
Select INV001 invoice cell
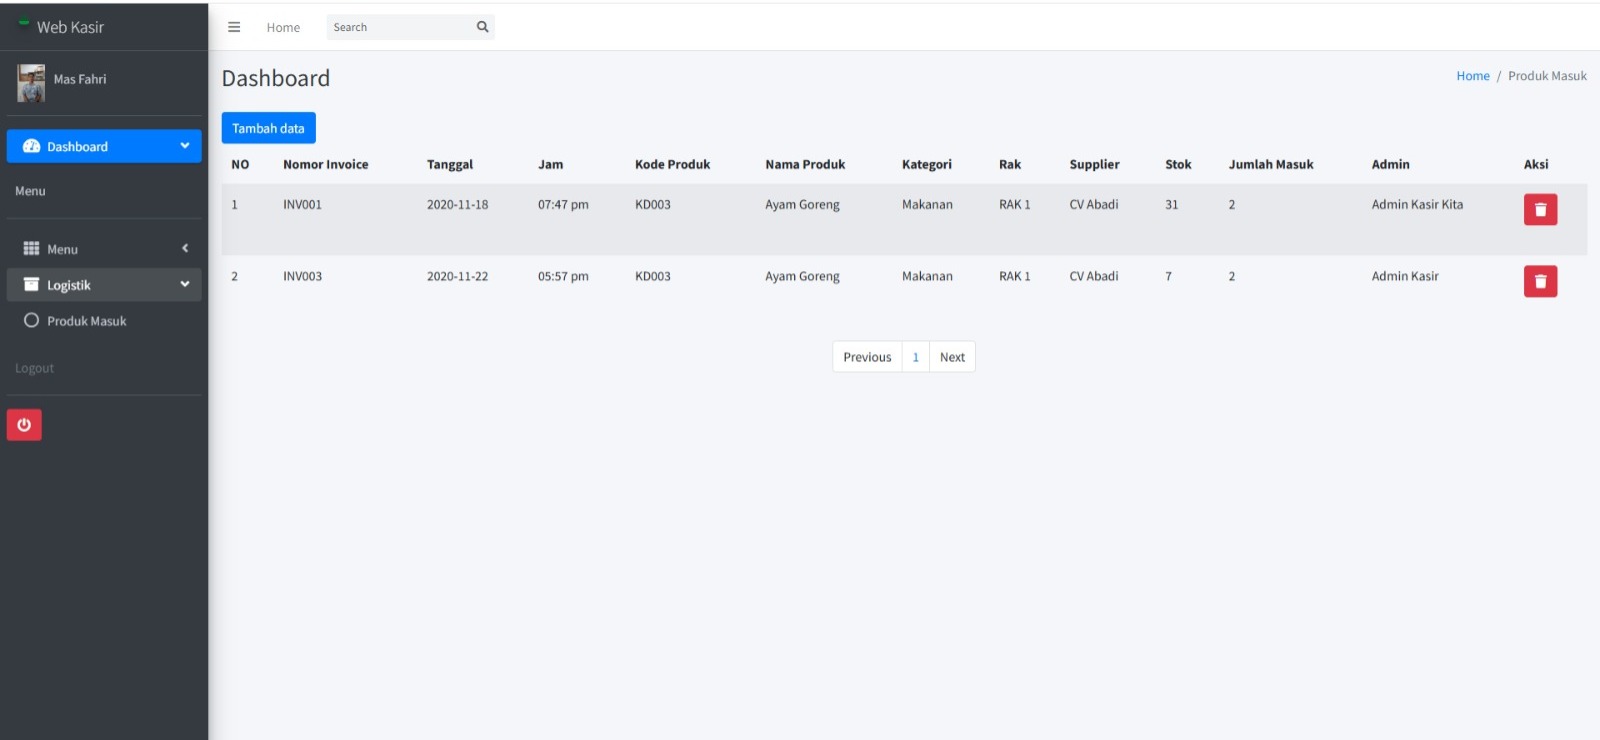(302, 204)
